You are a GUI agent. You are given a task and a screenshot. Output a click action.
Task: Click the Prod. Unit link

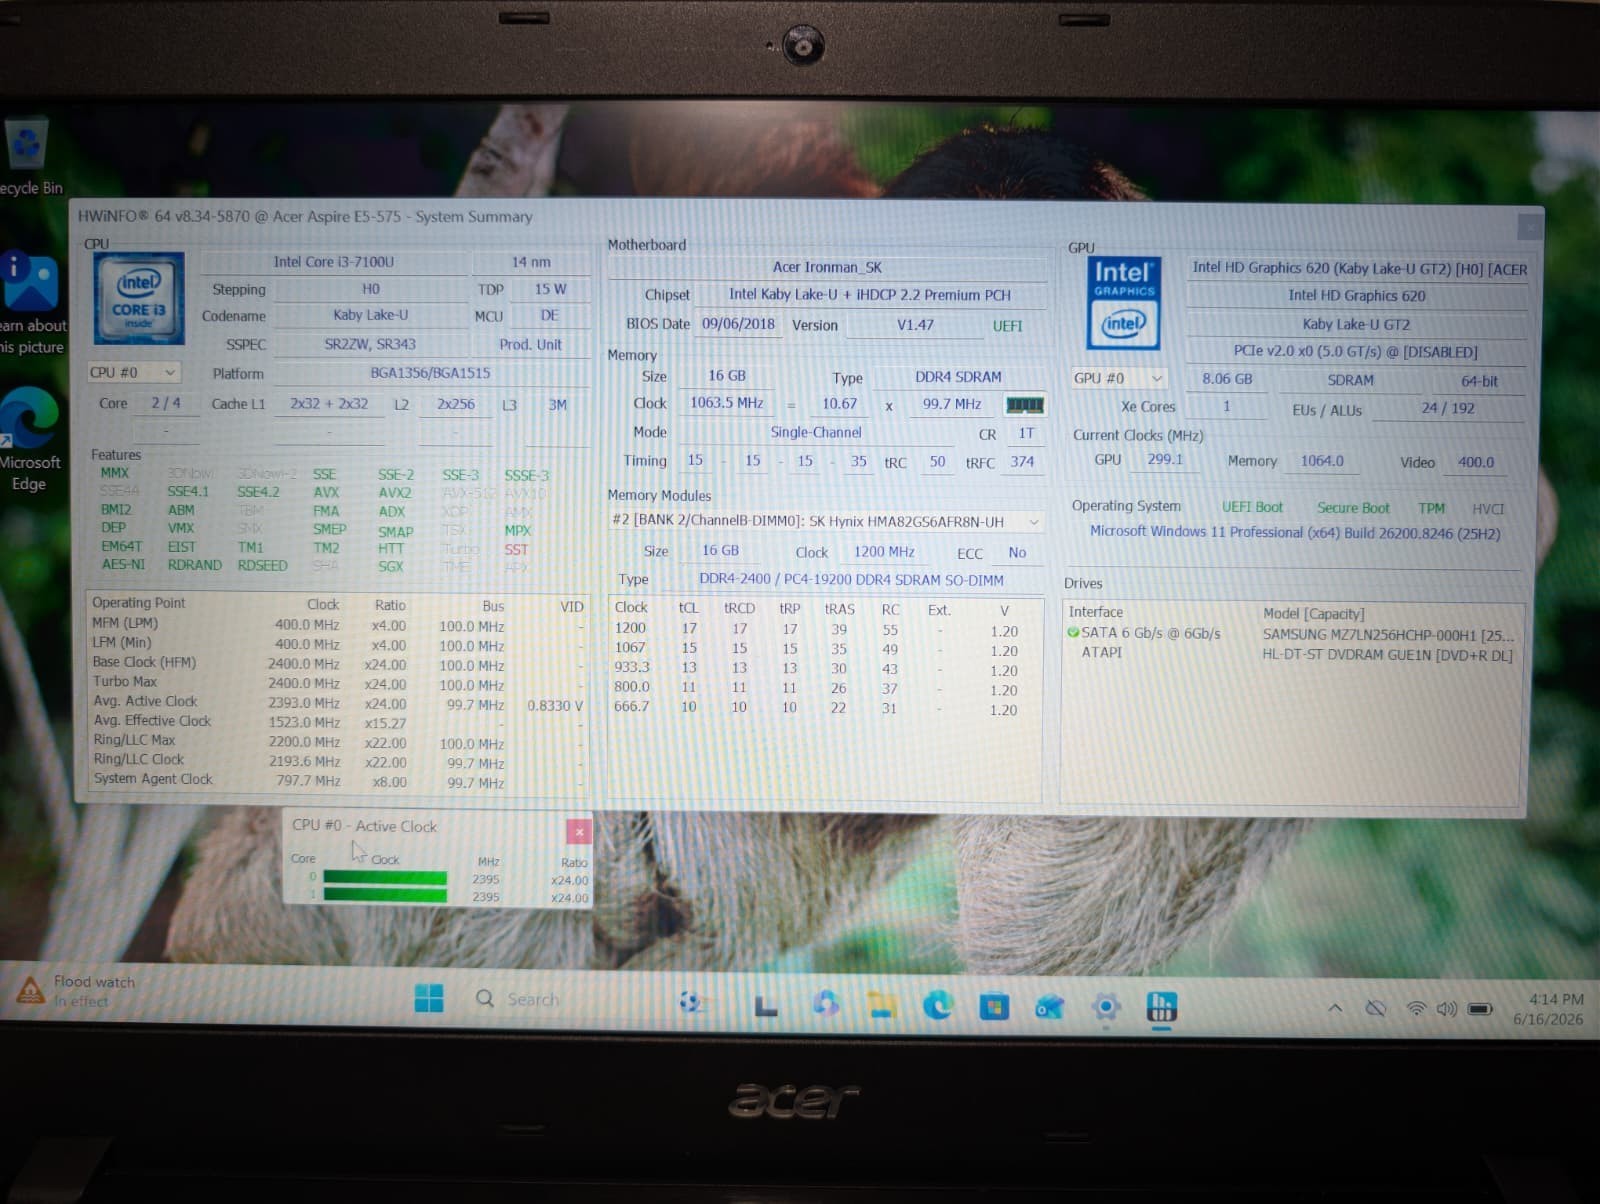coord(530,344)
